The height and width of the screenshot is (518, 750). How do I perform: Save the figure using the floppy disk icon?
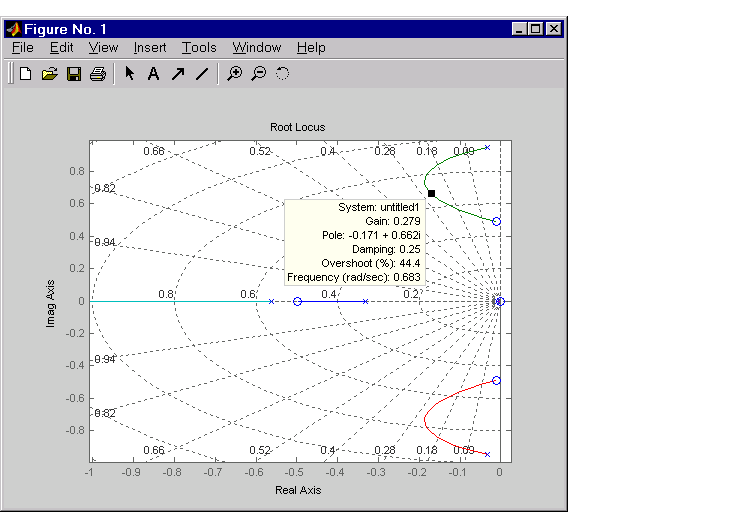tap(73, 74)
